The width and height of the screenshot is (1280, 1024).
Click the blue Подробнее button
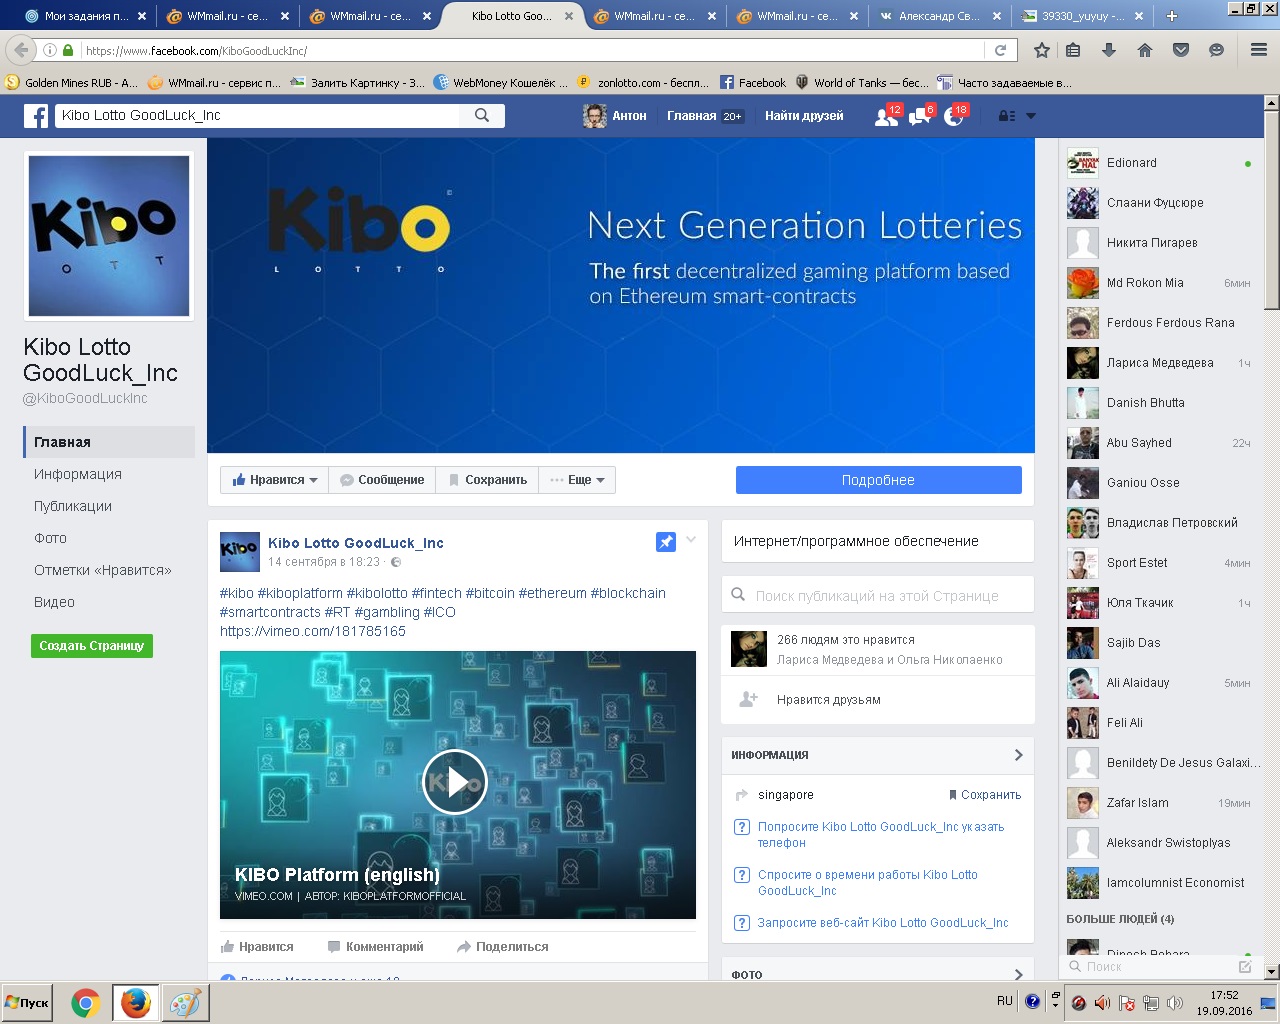pyautogui.click(x=878, y=480)
